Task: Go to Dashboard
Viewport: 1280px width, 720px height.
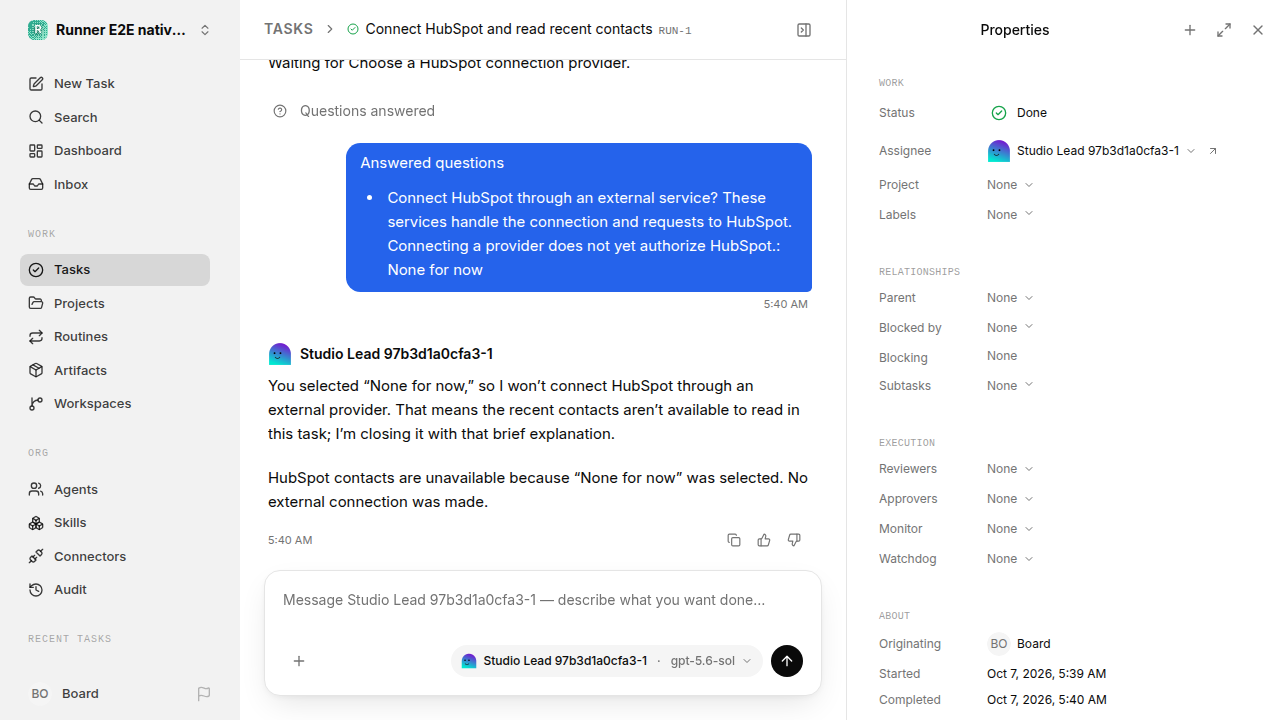Action: (115, 151)
